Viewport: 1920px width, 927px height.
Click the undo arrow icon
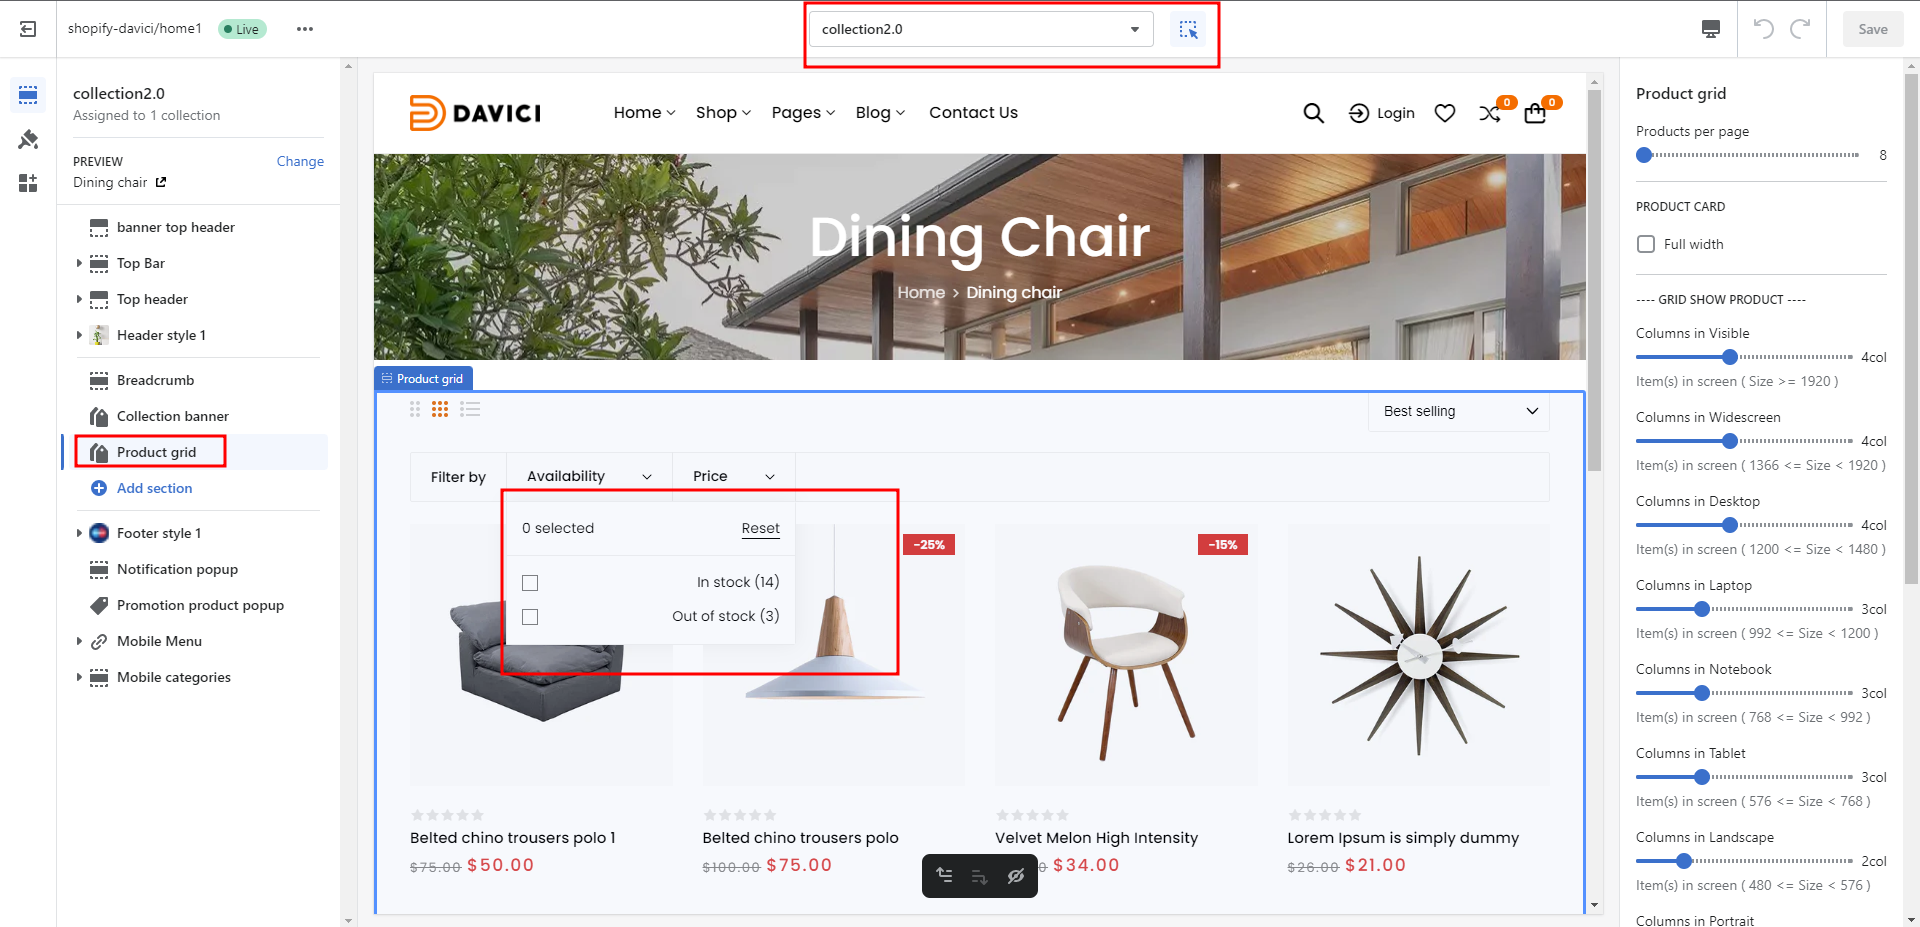pyautogui.click(x=1763, y=29)
